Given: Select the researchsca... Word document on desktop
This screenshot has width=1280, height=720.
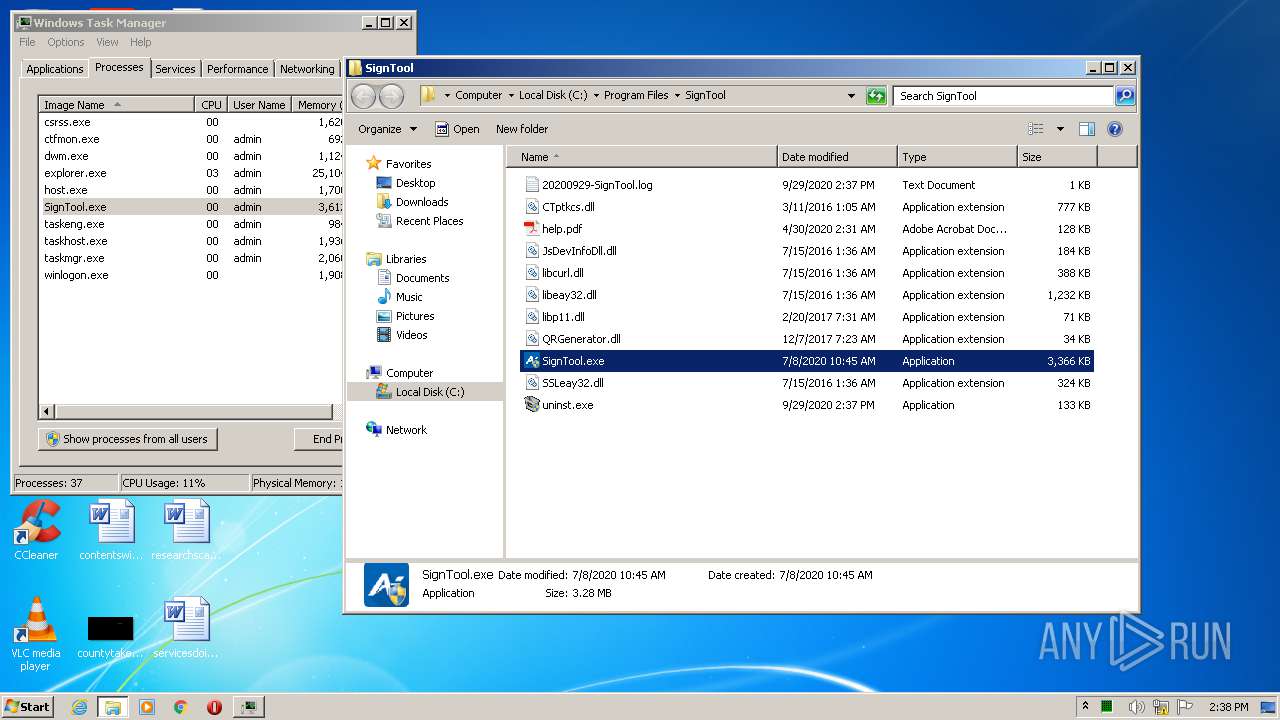Looking at the screenshot, I should (x=186, y=530).
